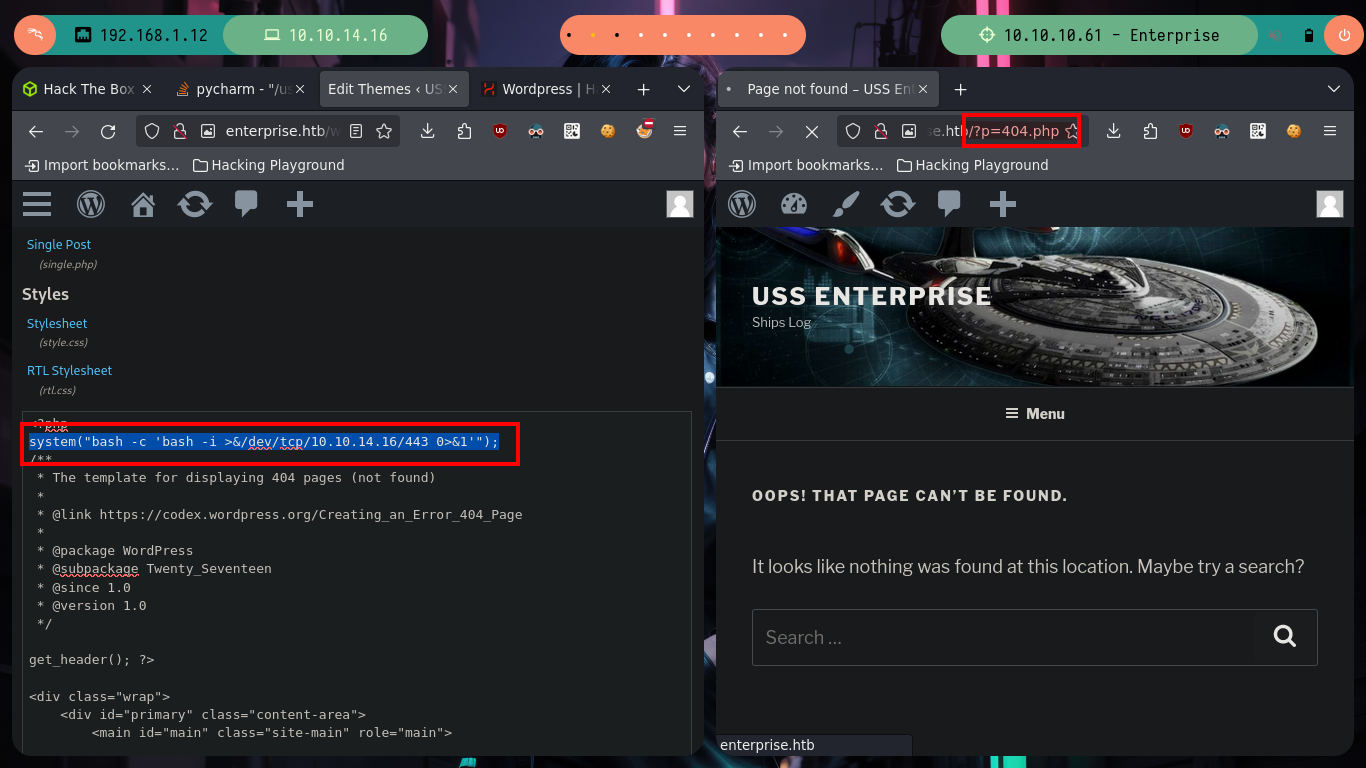Toggle the WordPress admin menu hamburger, left window
The height and width of the screenshot is (768, 1366).
37,204
